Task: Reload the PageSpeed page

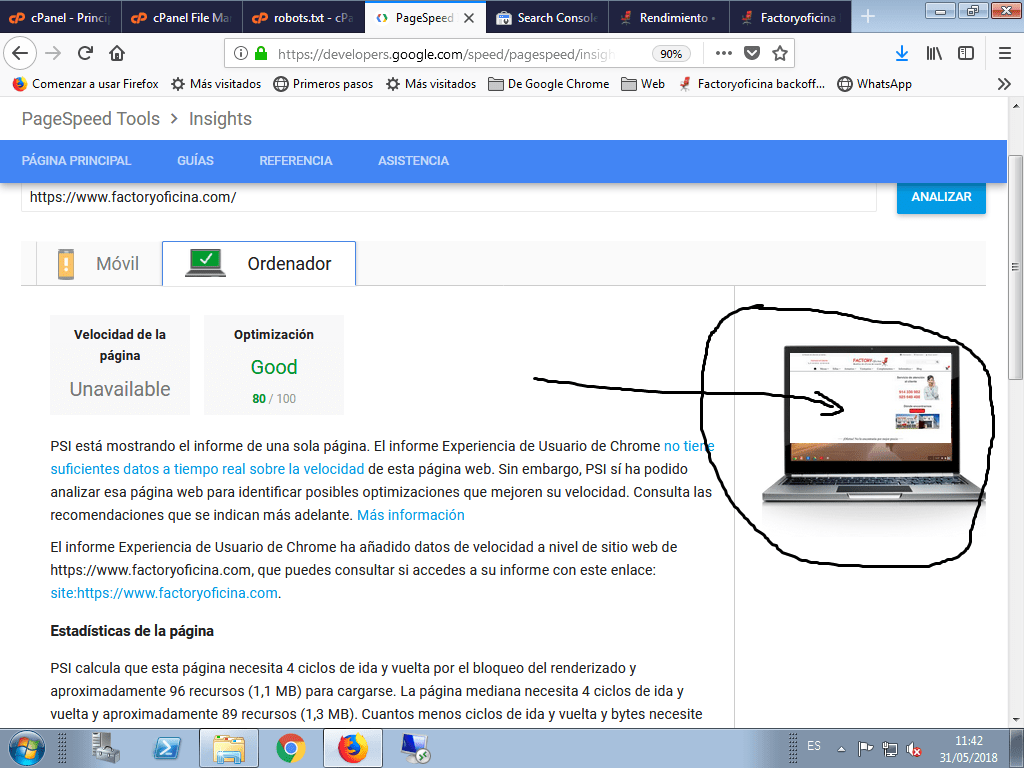Action: [x=85, y=53]
